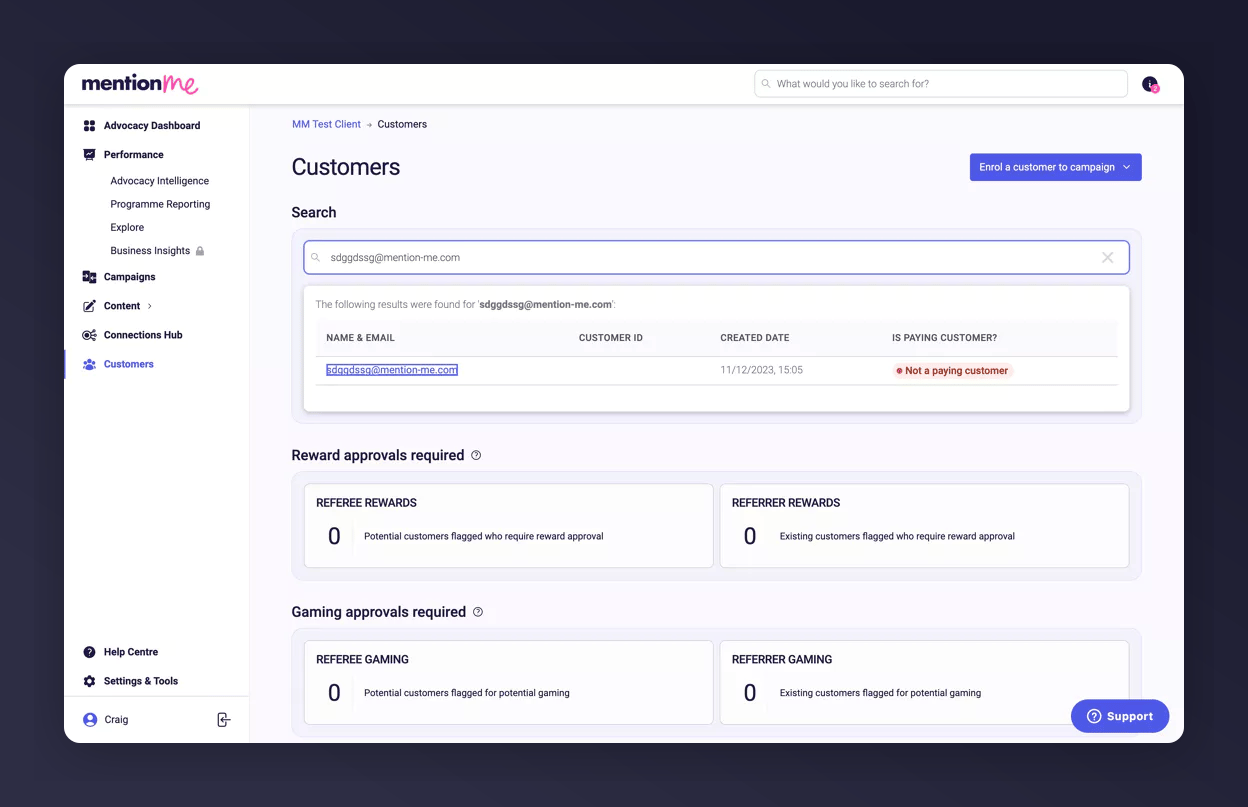Screen dimensions: 1248x807
Task: Open Business Insights submenu item
Action: [x=150, y=251]
